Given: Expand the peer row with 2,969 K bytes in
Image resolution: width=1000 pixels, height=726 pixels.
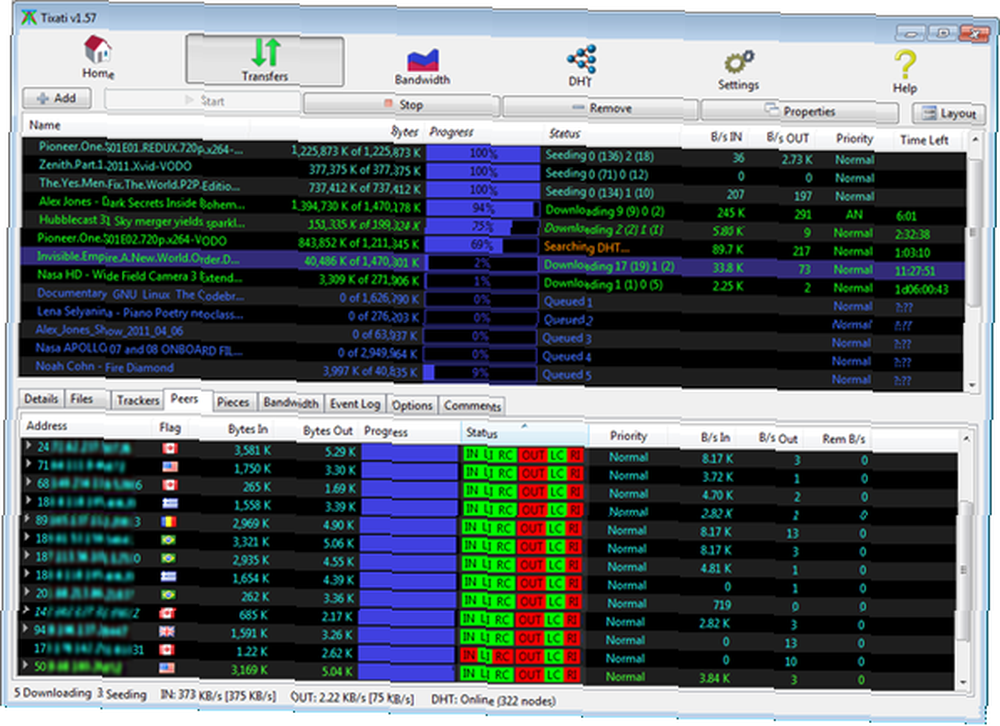Looking at the screenshot, I should pyautogui.click(x=28, y=518).
